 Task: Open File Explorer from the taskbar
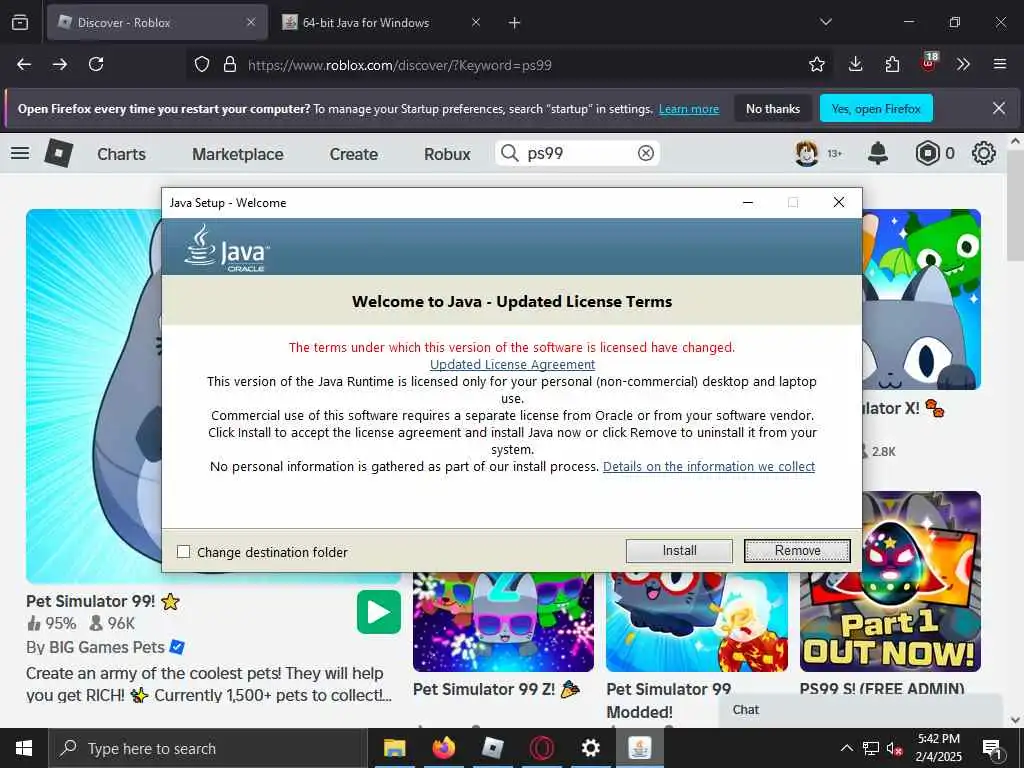394,748
